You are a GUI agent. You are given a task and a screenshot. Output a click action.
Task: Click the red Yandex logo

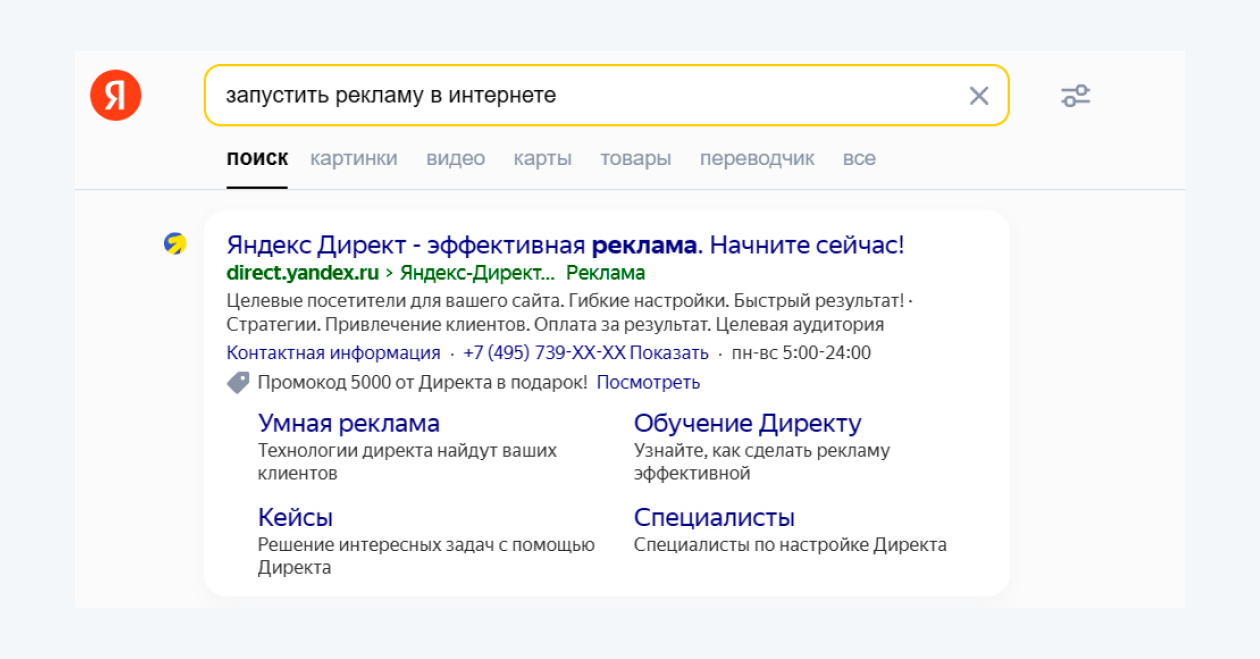(116, 96)
